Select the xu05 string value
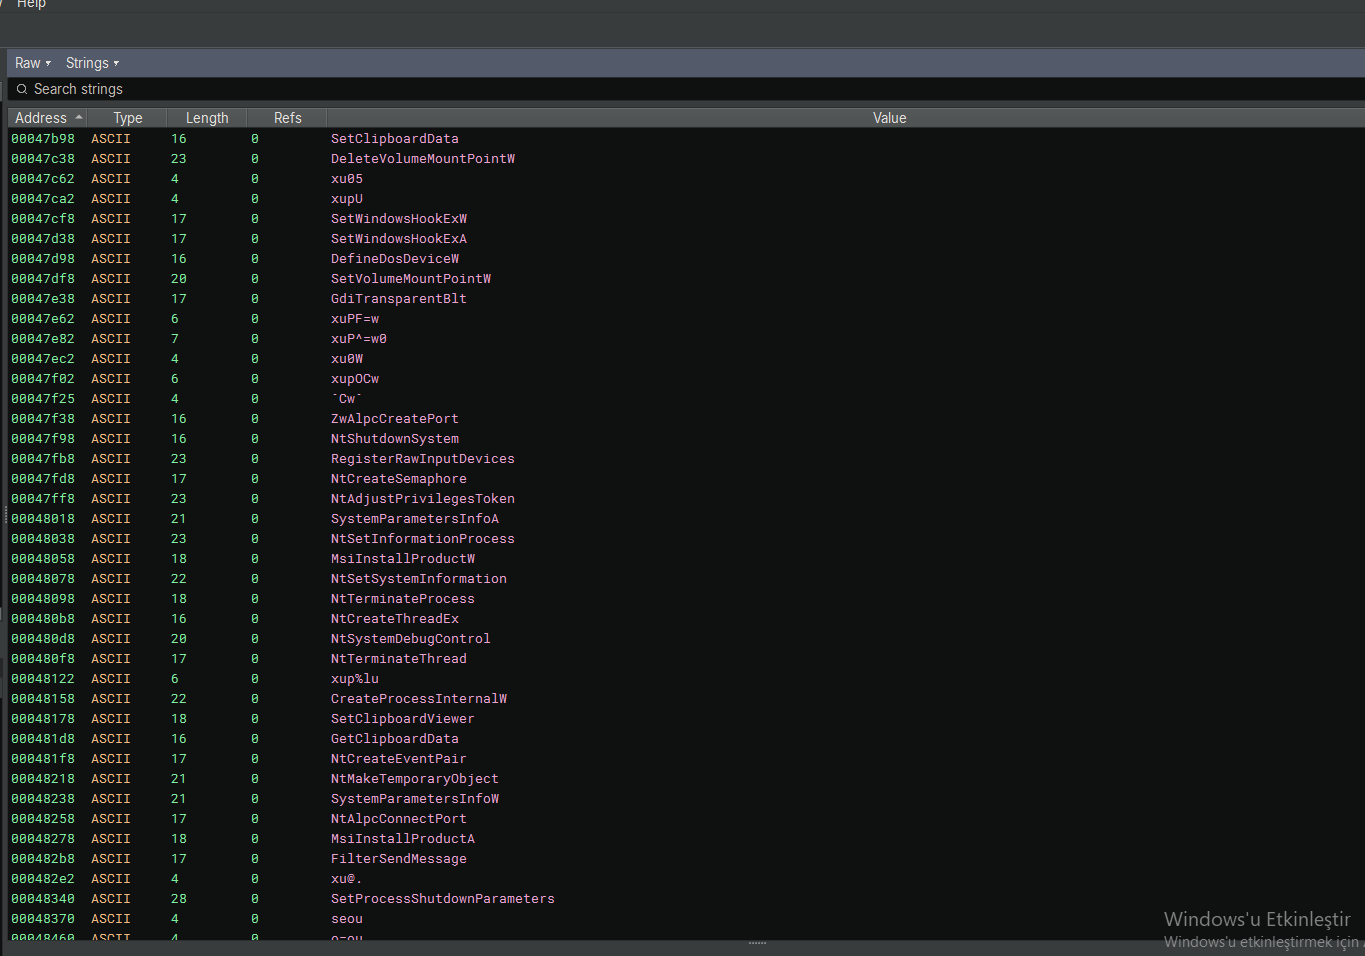 (347, 179)
